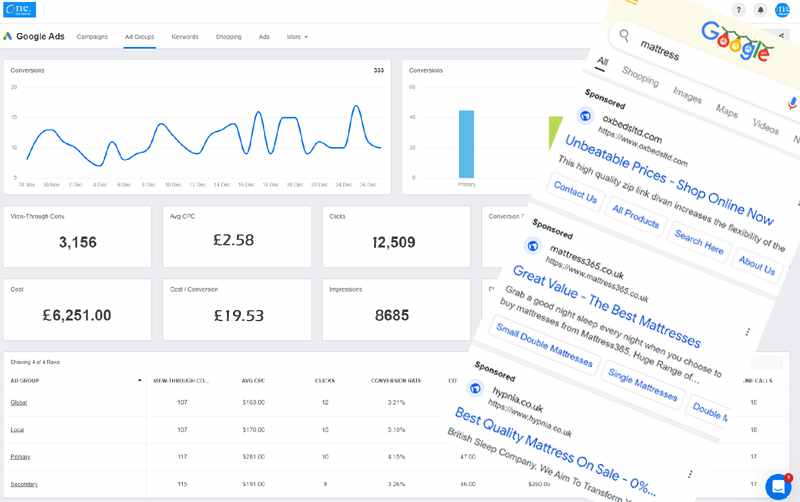Click the Contact Us sitelink button
Screen dimensions: 800x502
pos(576,192)
